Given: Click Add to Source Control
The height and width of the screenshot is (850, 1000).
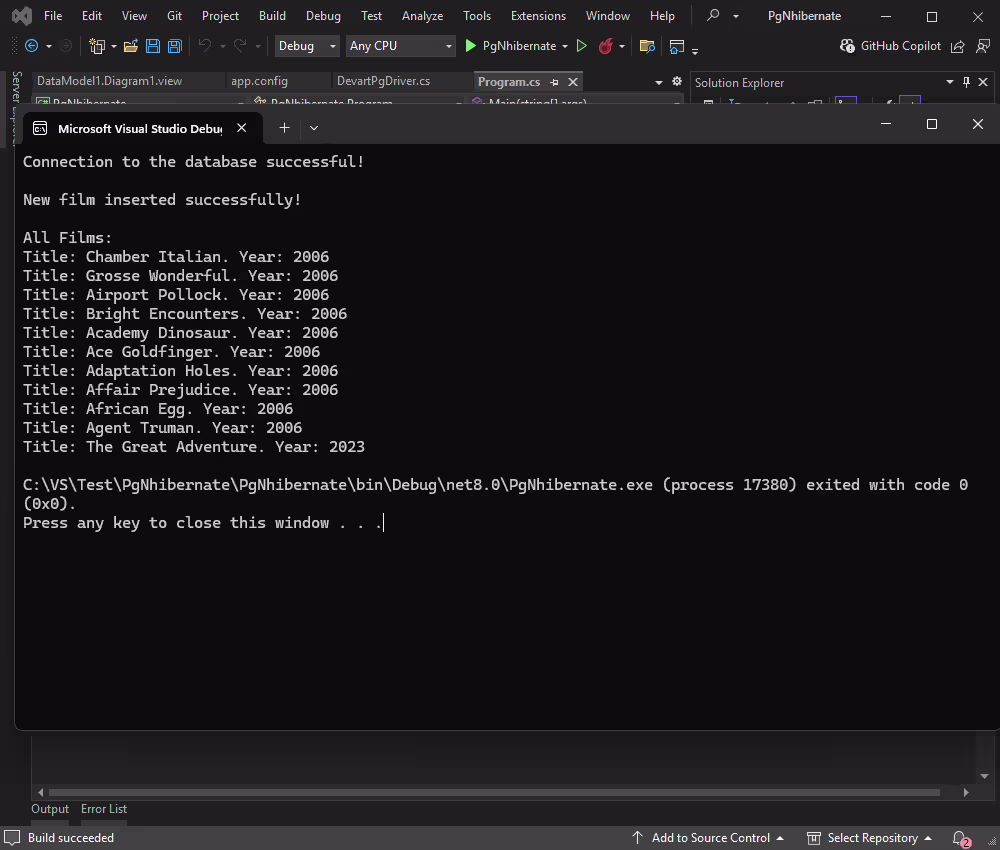Looking at the screenshot, I should pos(711,838).
